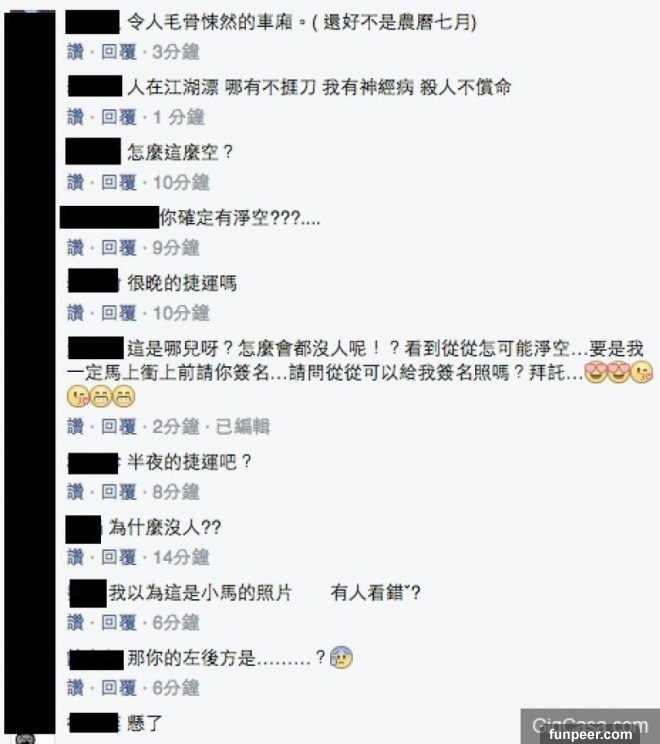Click the funpeer.com watermark

click(590, 734)
